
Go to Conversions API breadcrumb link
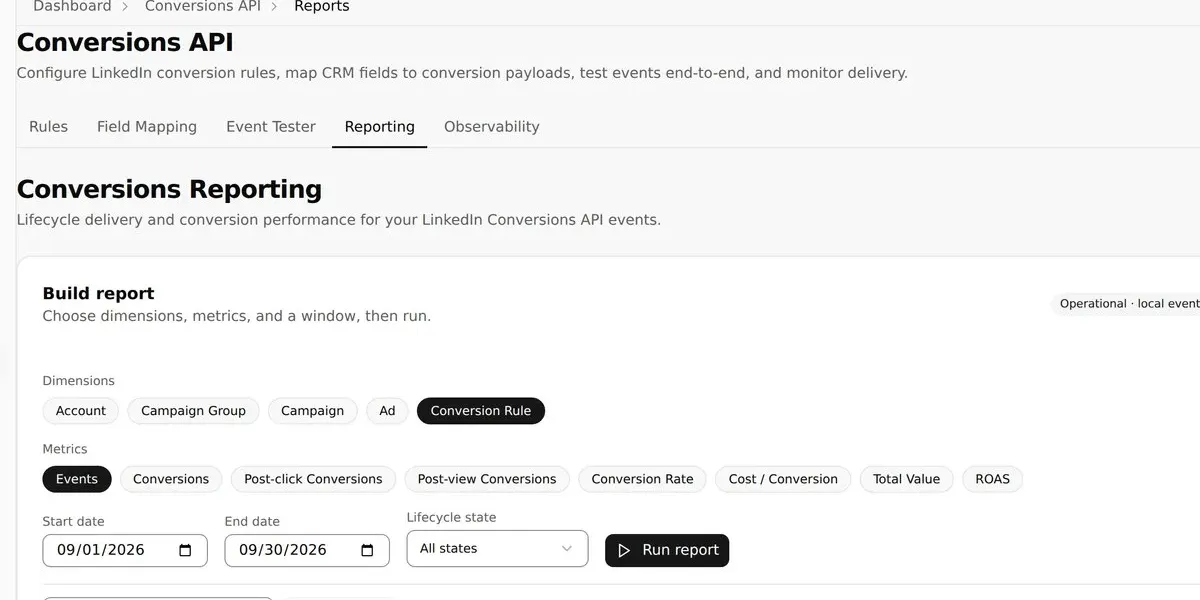(203, 7)
